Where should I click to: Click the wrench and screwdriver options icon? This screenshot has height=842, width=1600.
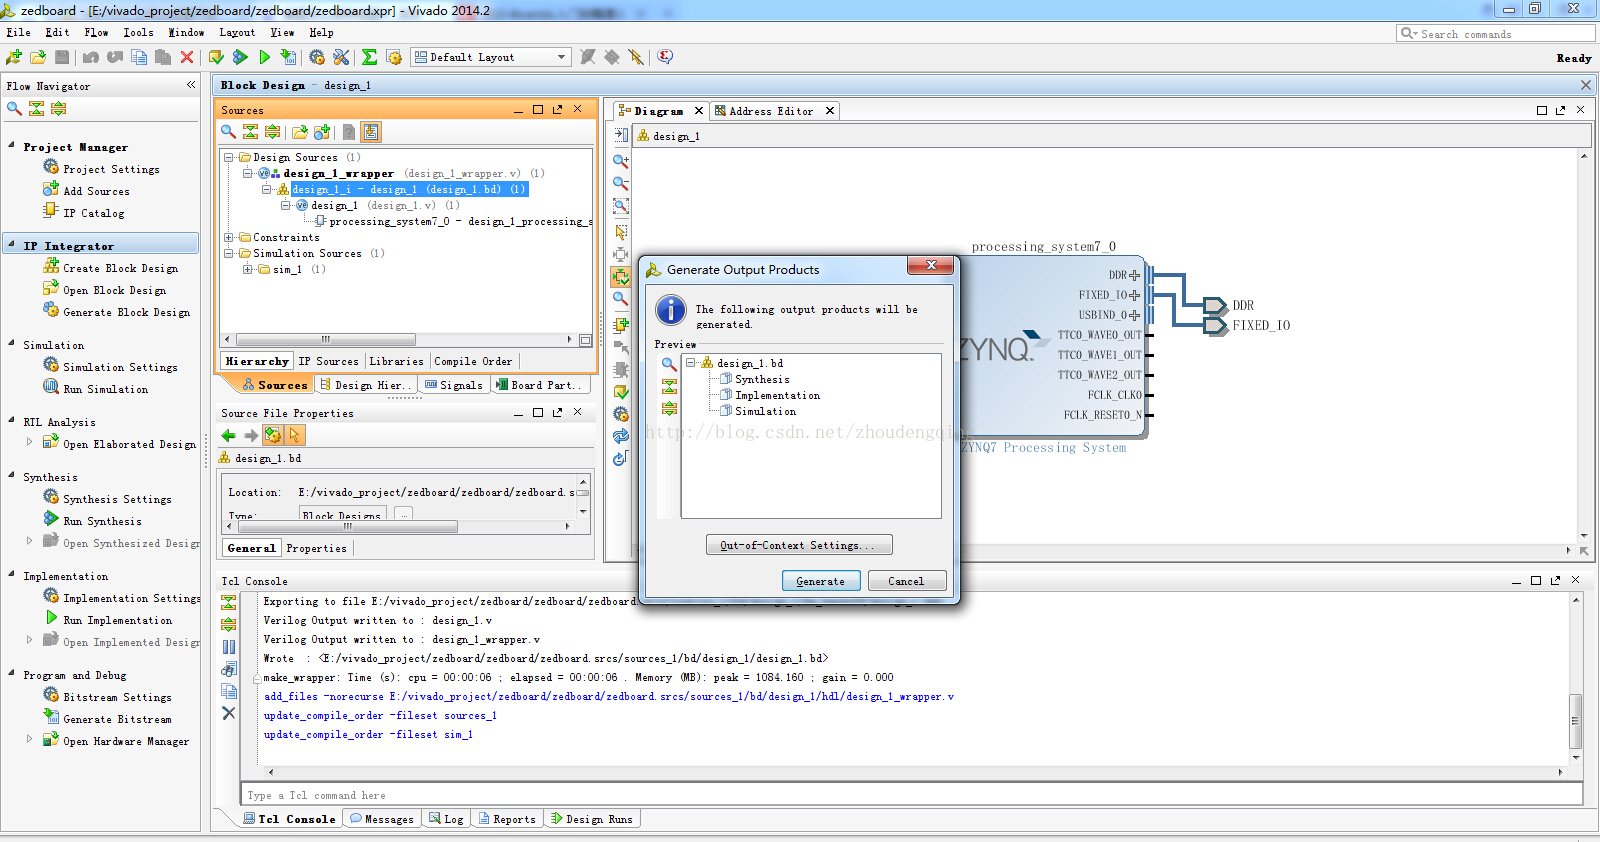[341, 57]
